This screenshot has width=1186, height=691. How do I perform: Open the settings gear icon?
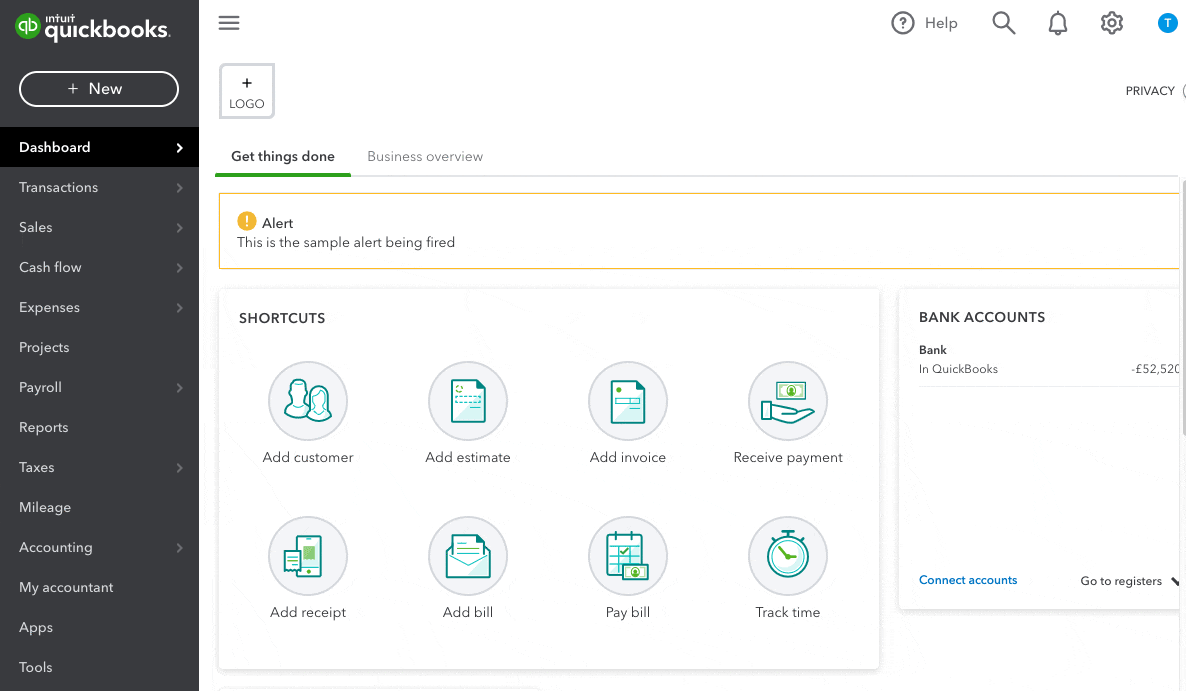point(1111,23)
